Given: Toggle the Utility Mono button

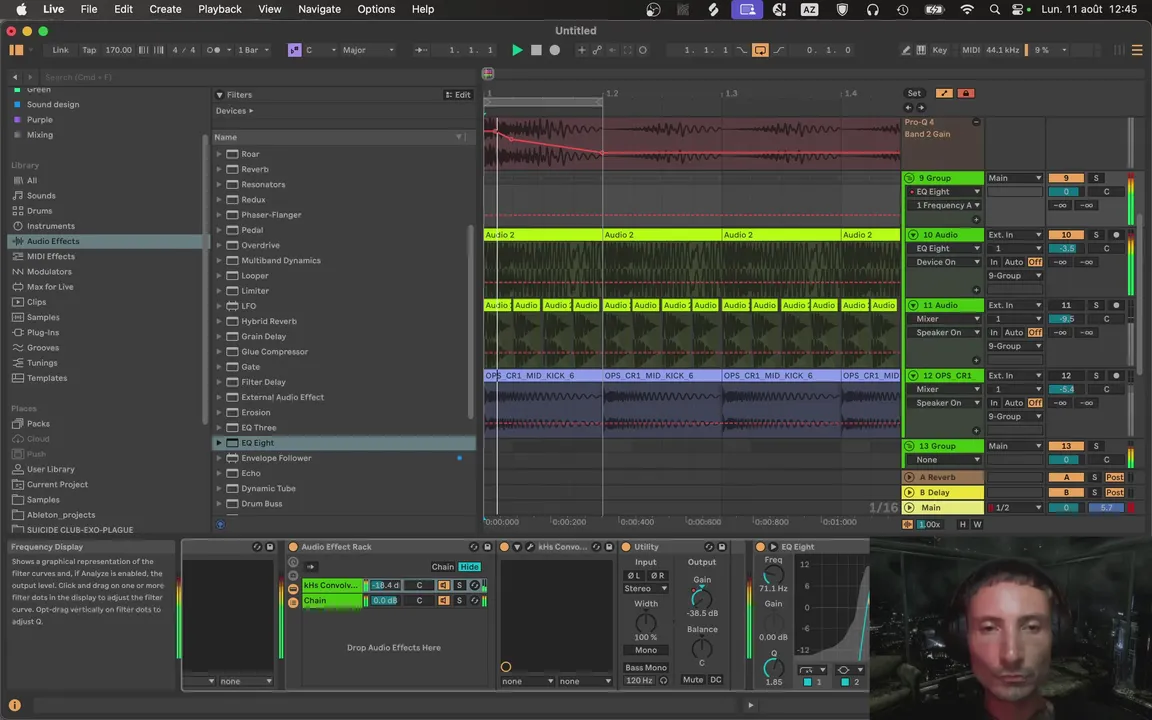Looking at the screenshot, I should point(646,650).
